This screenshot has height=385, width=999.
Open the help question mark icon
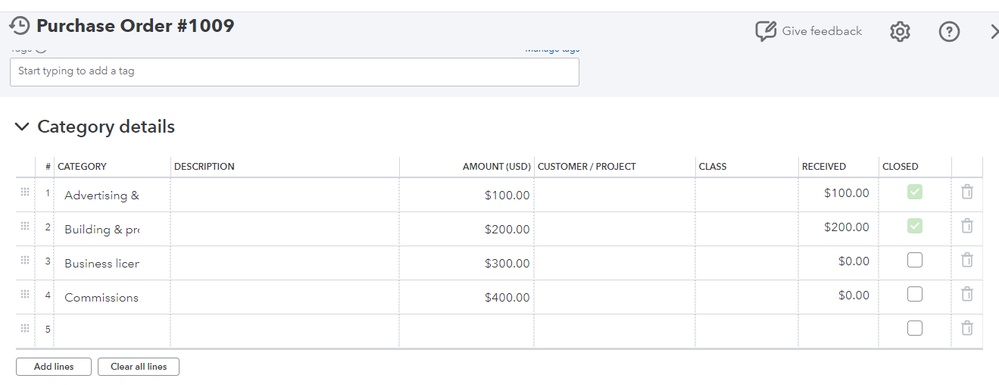(949, 31)
